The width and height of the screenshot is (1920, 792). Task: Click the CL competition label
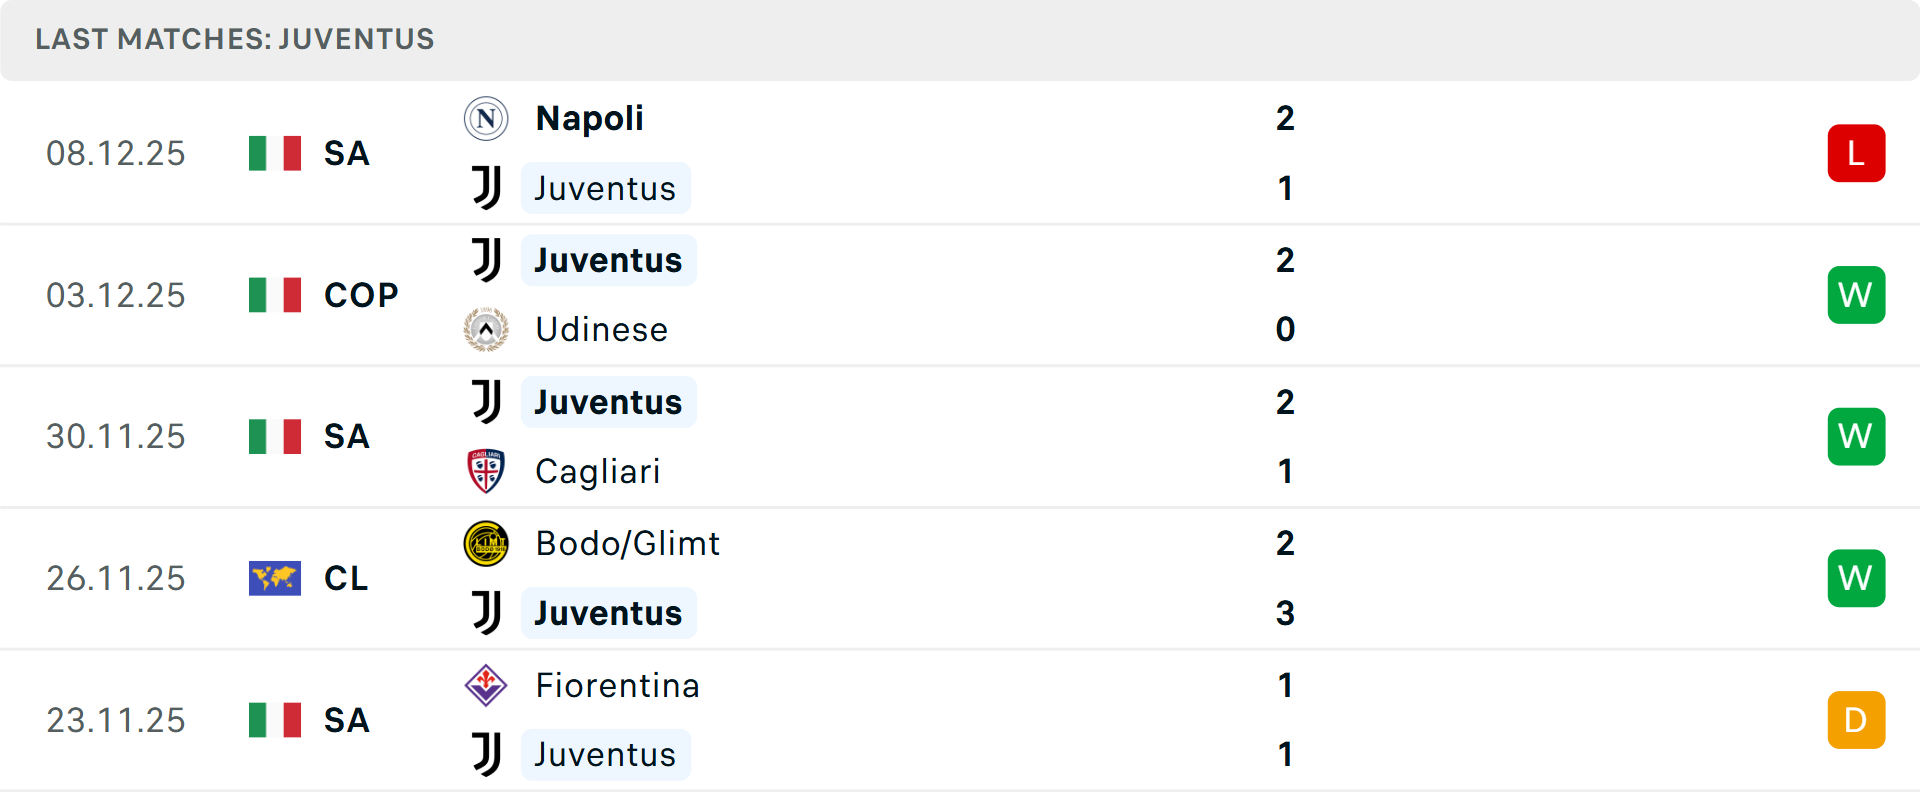point(346,578)
